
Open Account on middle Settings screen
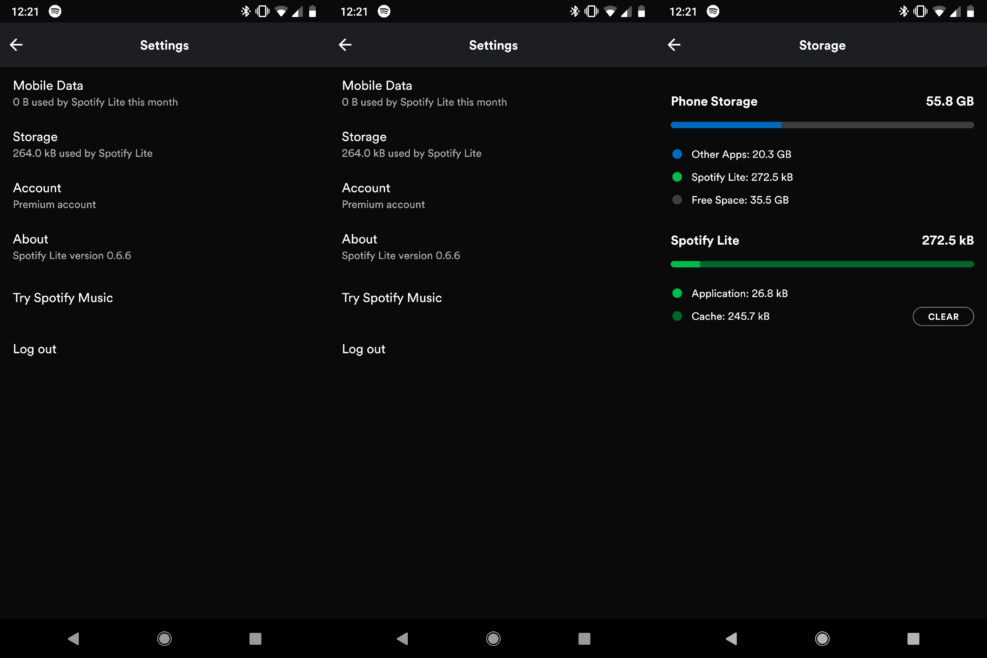click(494, 195)
